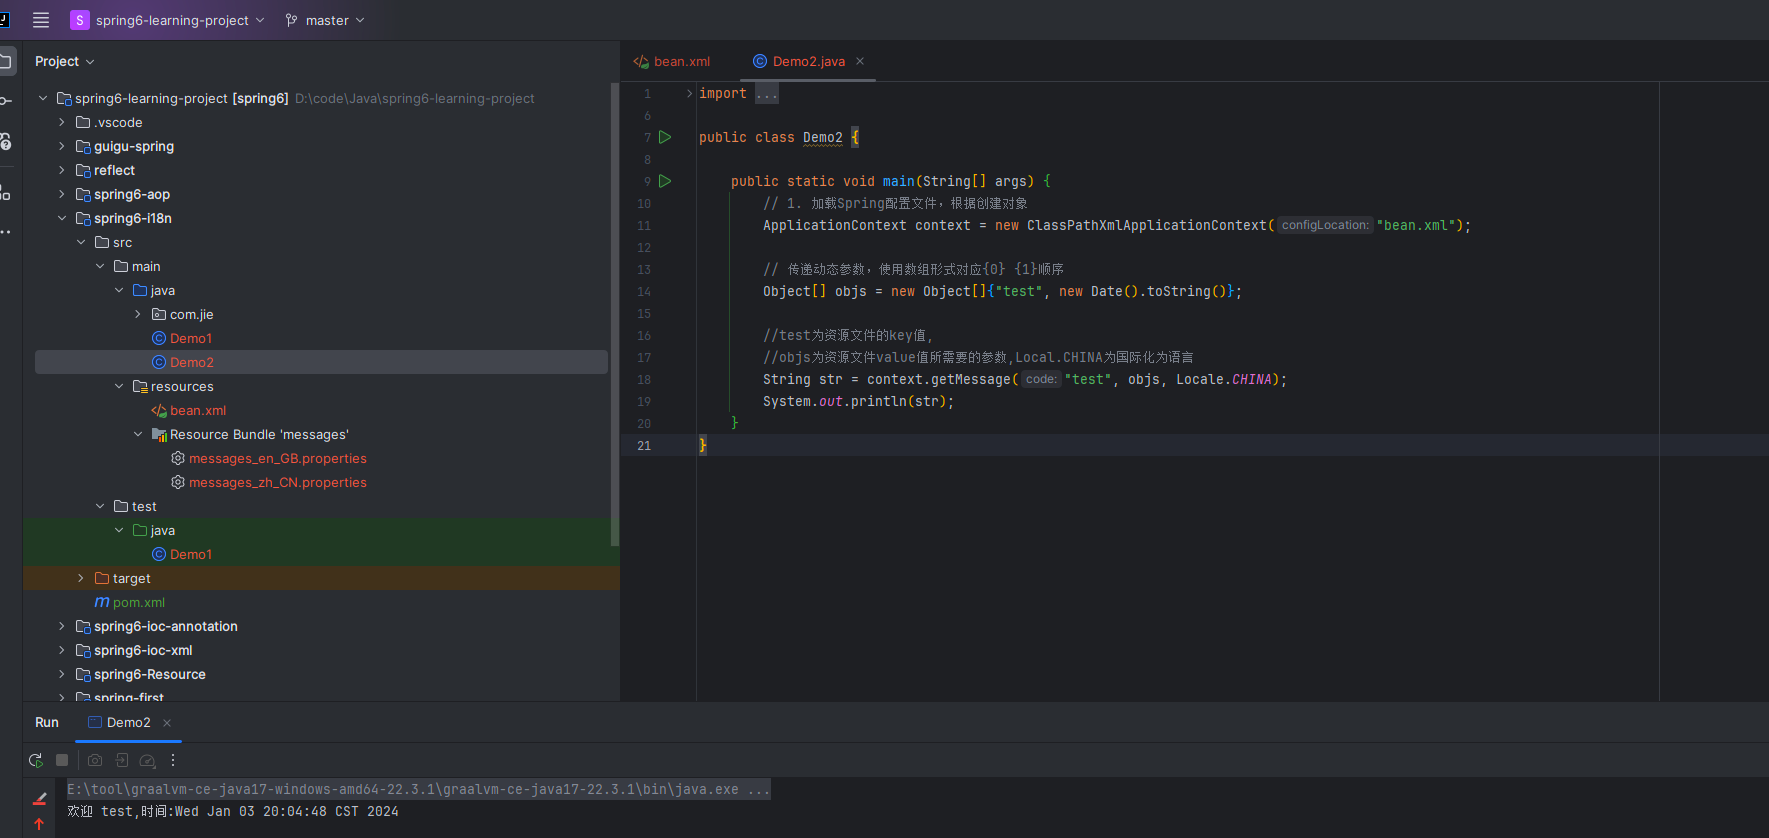Expand the .vscode folder
The image size is (1769, 838).
tap(62, 122)
